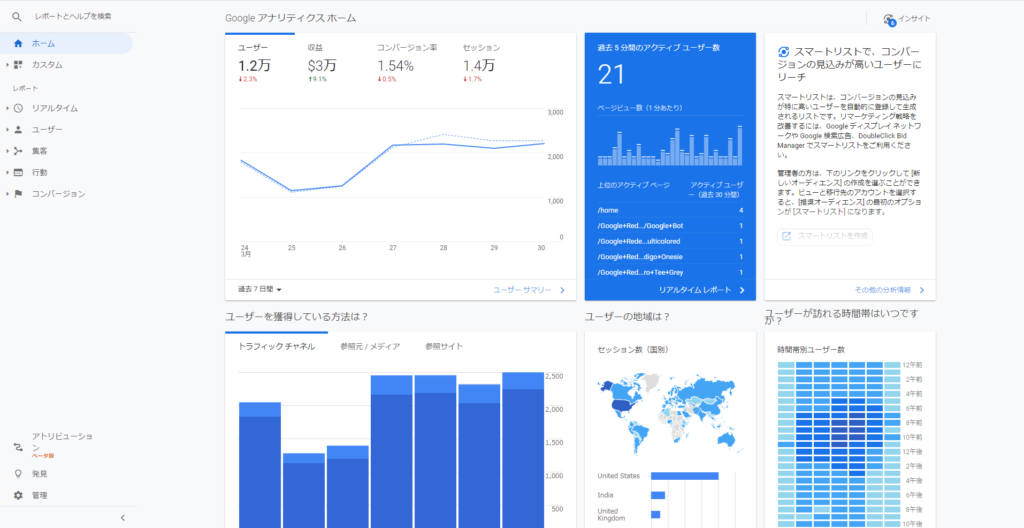Click the ユーザー person icon
Viewport: 1024px width, 528px height.
(18, 129)
